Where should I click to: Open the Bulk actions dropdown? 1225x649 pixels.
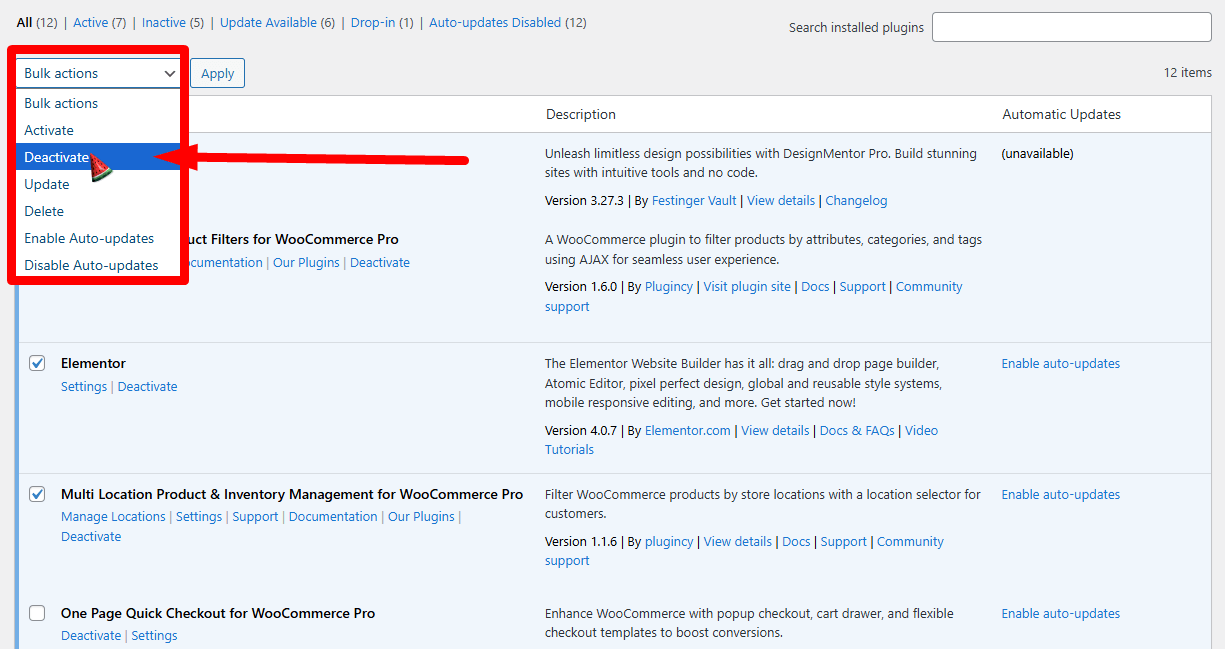click(98, 73)
